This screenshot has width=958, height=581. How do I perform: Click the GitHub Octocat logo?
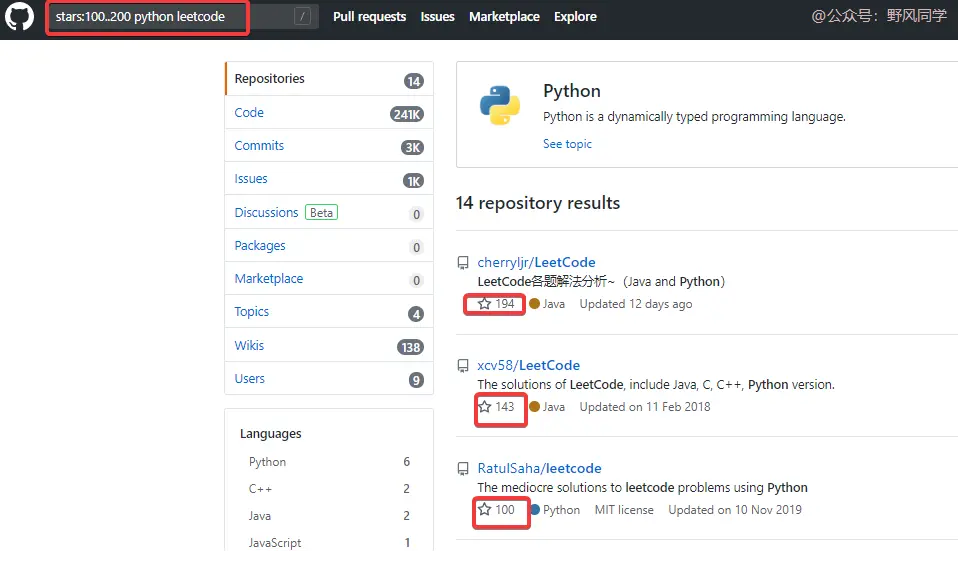20,17
